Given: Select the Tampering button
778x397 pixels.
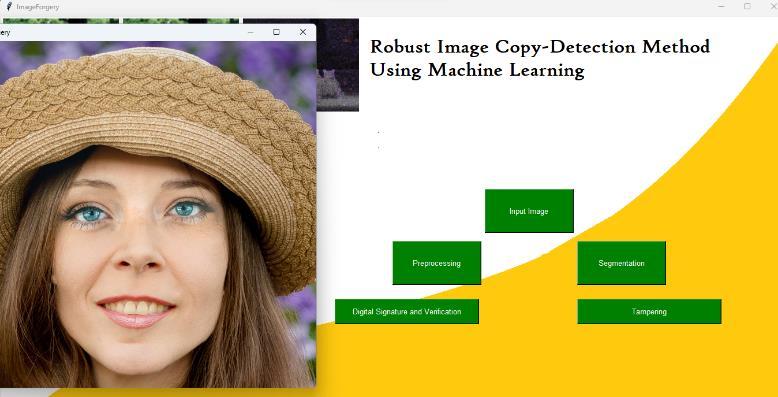Looking at the screenshot, I should [649, 312].
